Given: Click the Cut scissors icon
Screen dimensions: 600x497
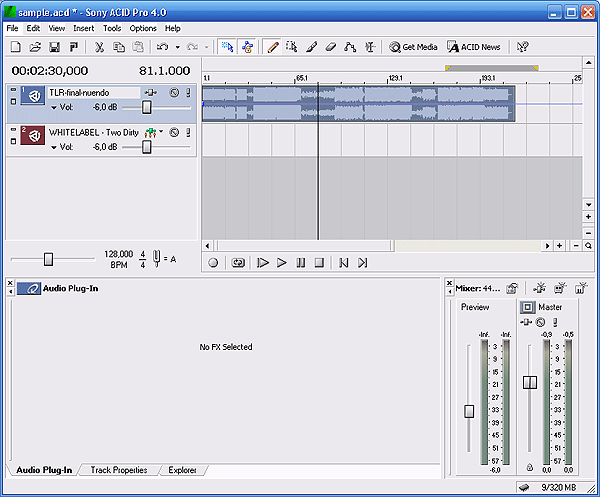Looking at the screenshot, I should (99, 47).
